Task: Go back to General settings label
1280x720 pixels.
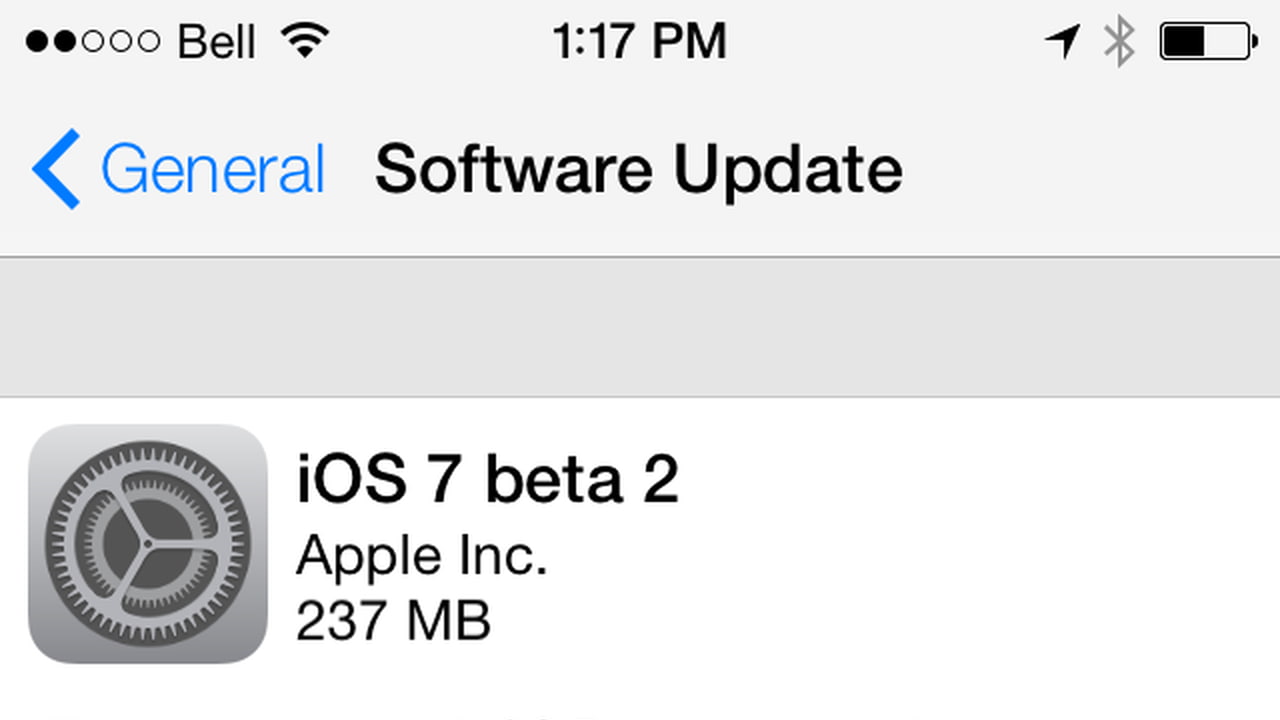Action: 213,169
